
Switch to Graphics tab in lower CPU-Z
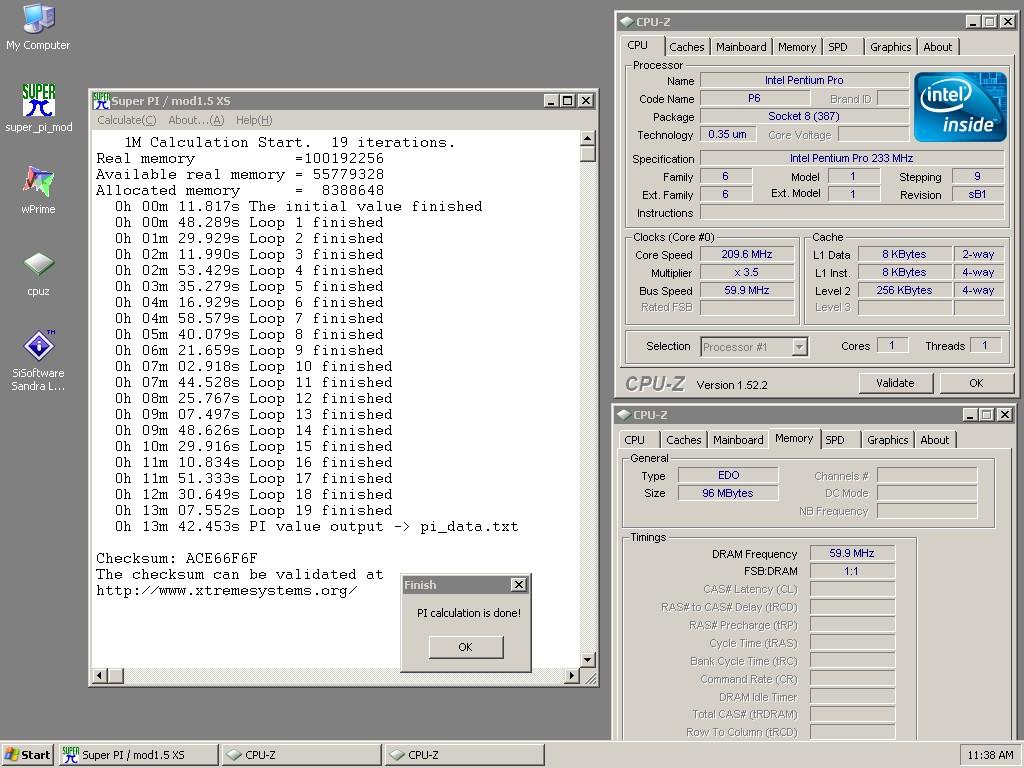(888, 440)
